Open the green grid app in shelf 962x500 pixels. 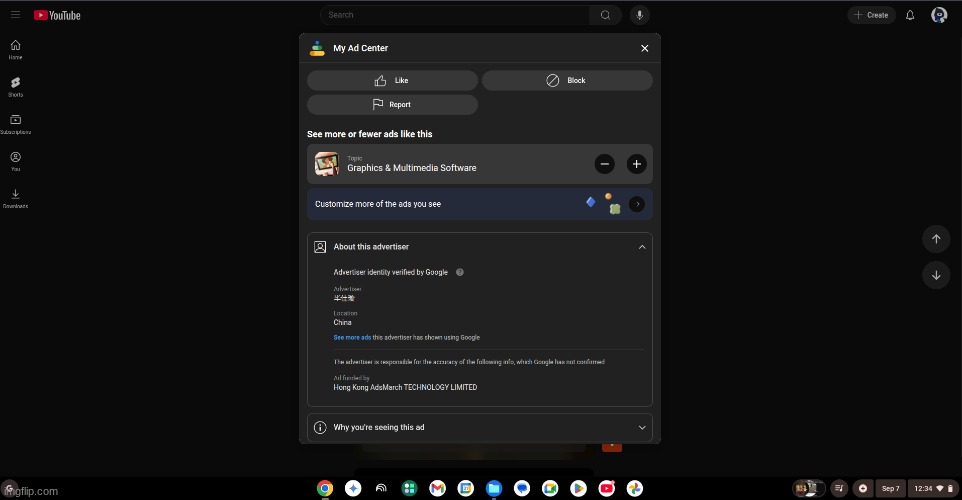[x=409, y=488]
